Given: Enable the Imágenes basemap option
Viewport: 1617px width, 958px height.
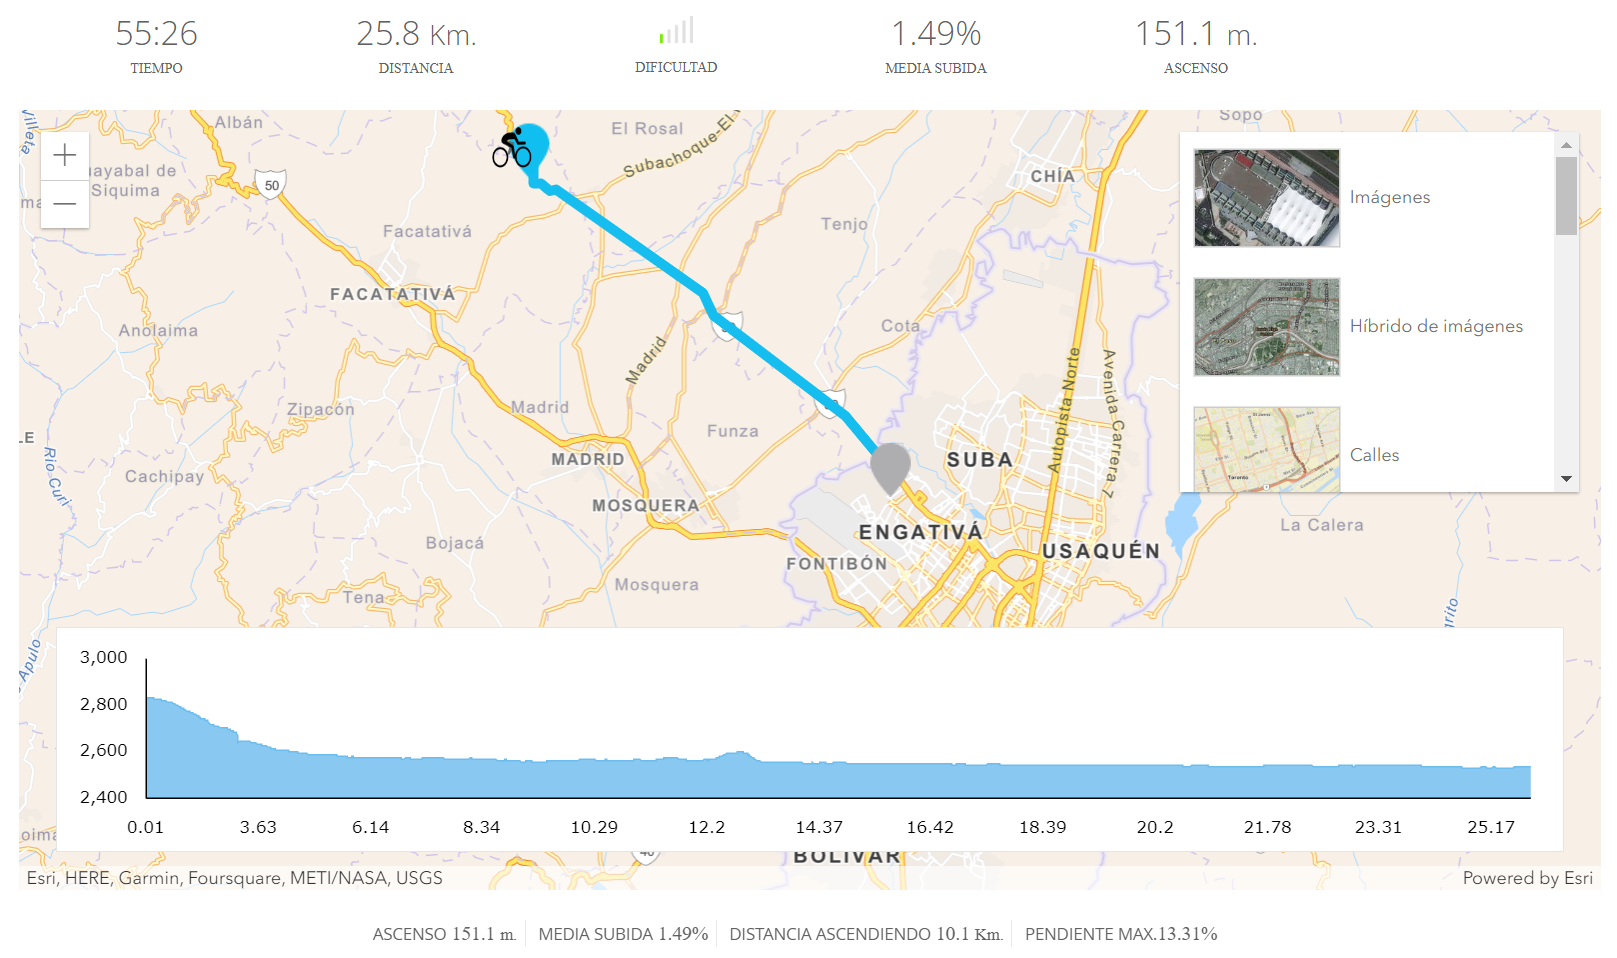Looking at the screenshot, I should click(1391, 197).
